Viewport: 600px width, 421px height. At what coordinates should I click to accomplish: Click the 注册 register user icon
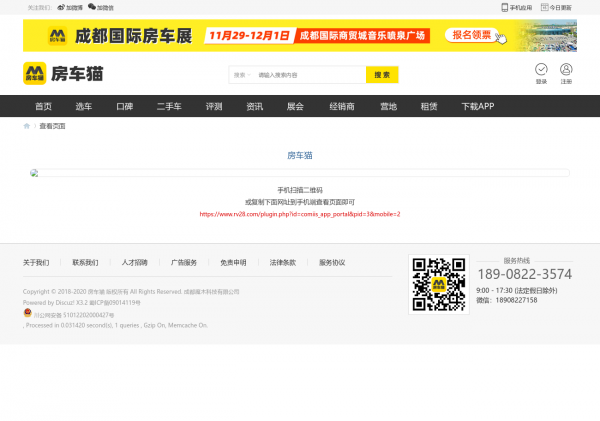click(x=566, y=69)
